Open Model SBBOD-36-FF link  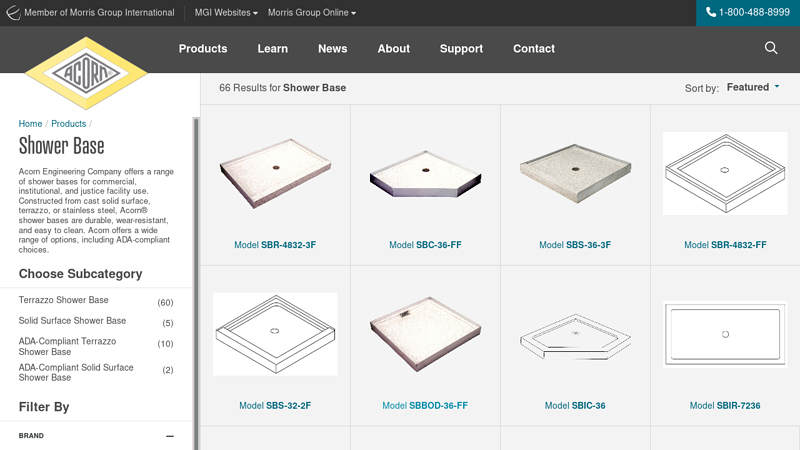[x=425, y=406]
